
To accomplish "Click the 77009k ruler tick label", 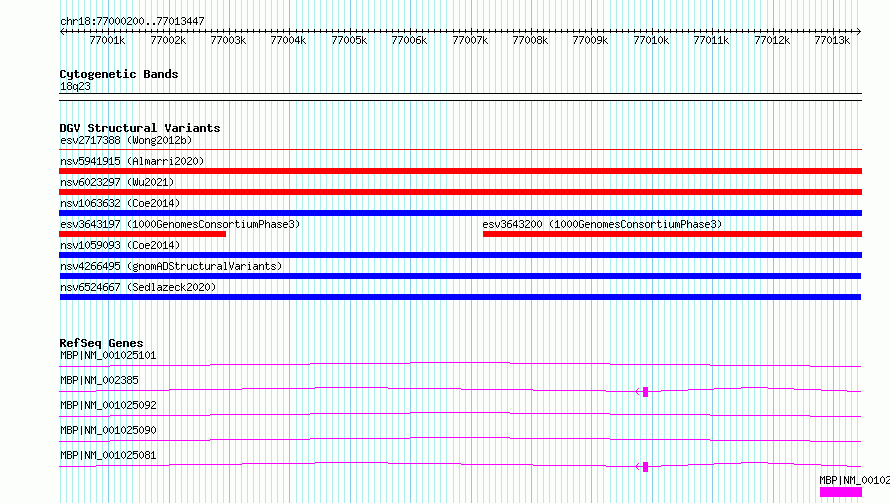I will point(590,40).
